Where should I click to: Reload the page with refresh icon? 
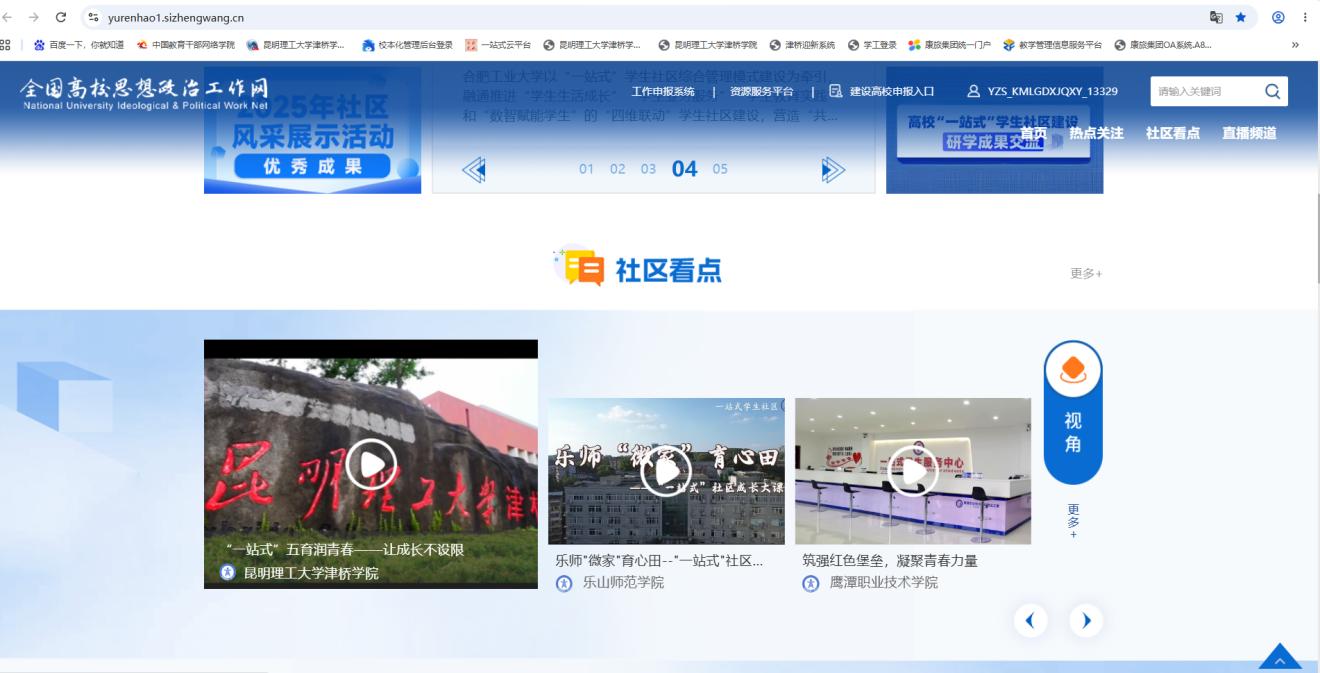point(61,17)
